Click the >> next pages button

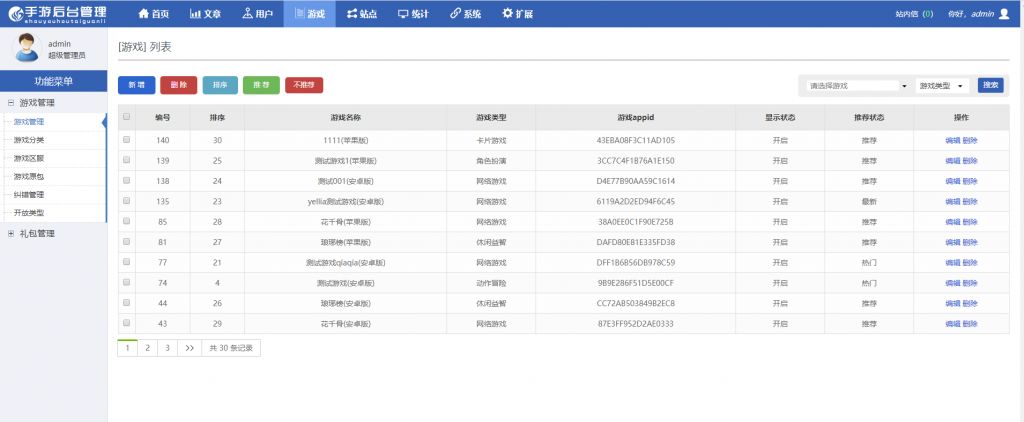click(189, 348)
